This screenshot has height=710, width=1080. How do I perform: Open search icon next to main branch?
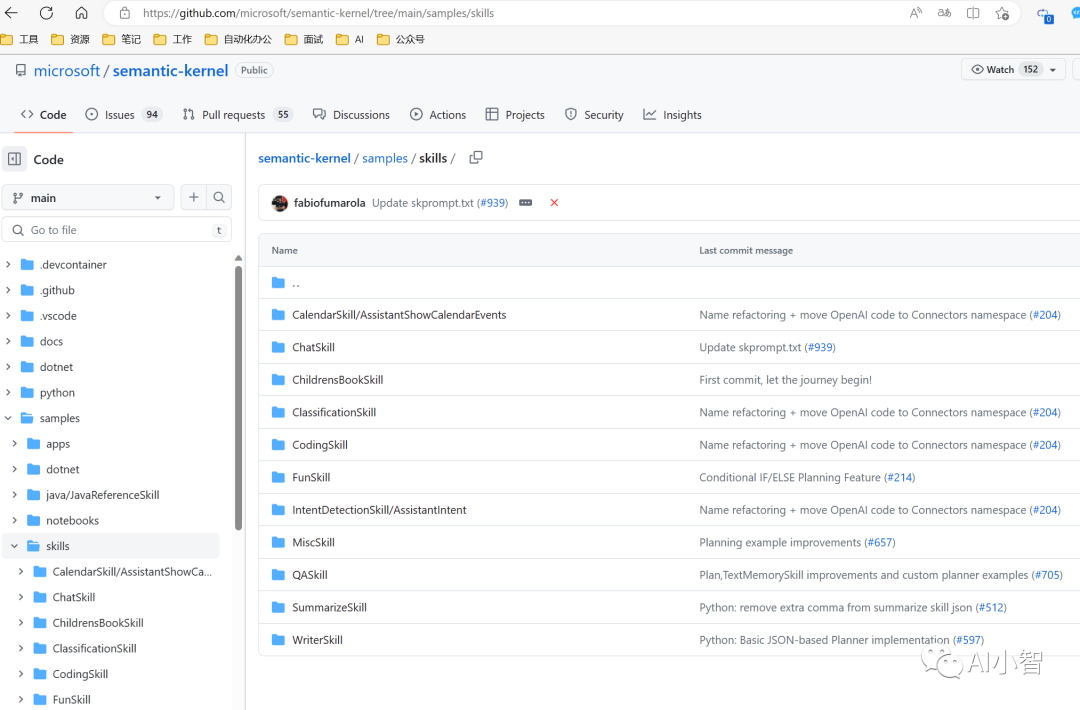click(219, 198)
